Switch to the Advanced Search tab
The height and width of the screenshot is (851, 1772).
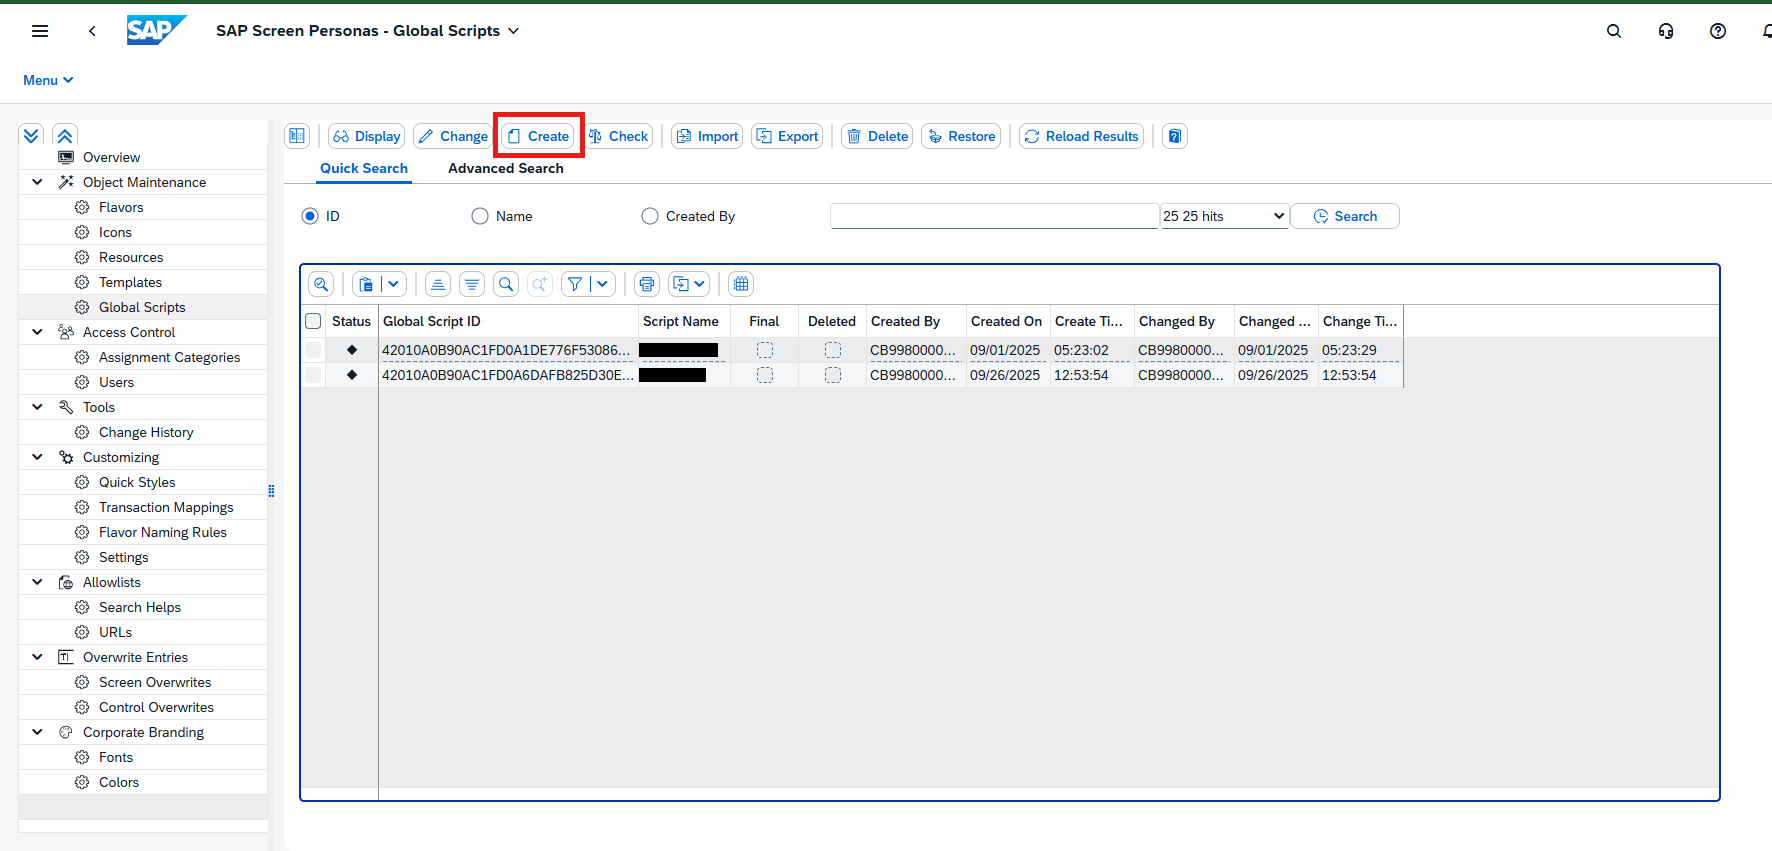coord(505,168)
